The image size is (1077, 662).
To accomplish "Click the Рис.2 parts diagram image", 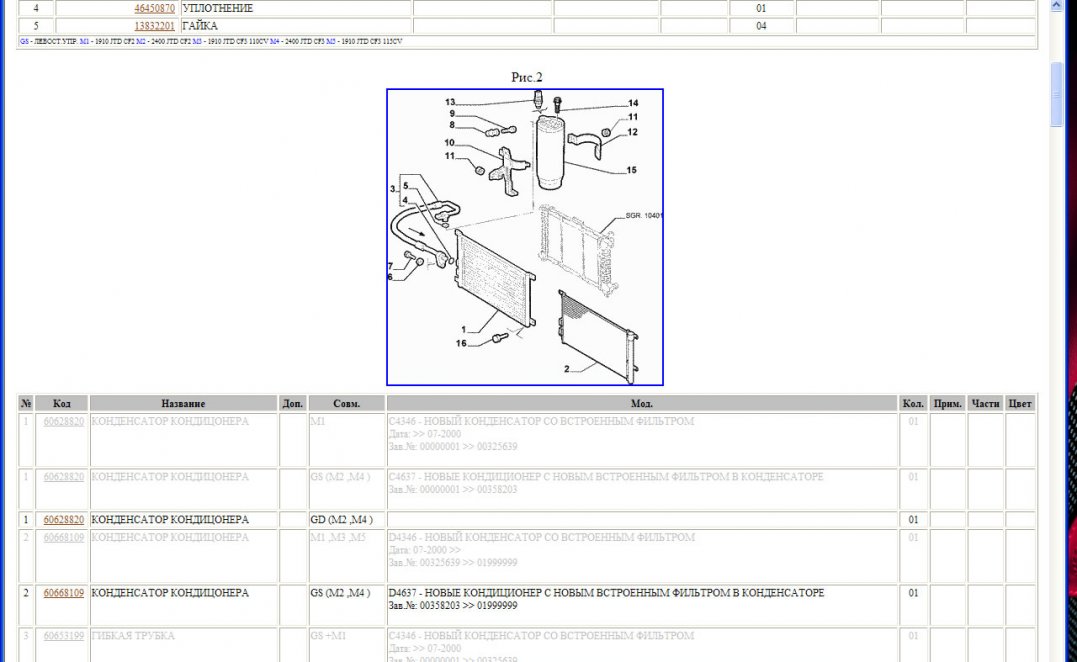I will [525, 237].
